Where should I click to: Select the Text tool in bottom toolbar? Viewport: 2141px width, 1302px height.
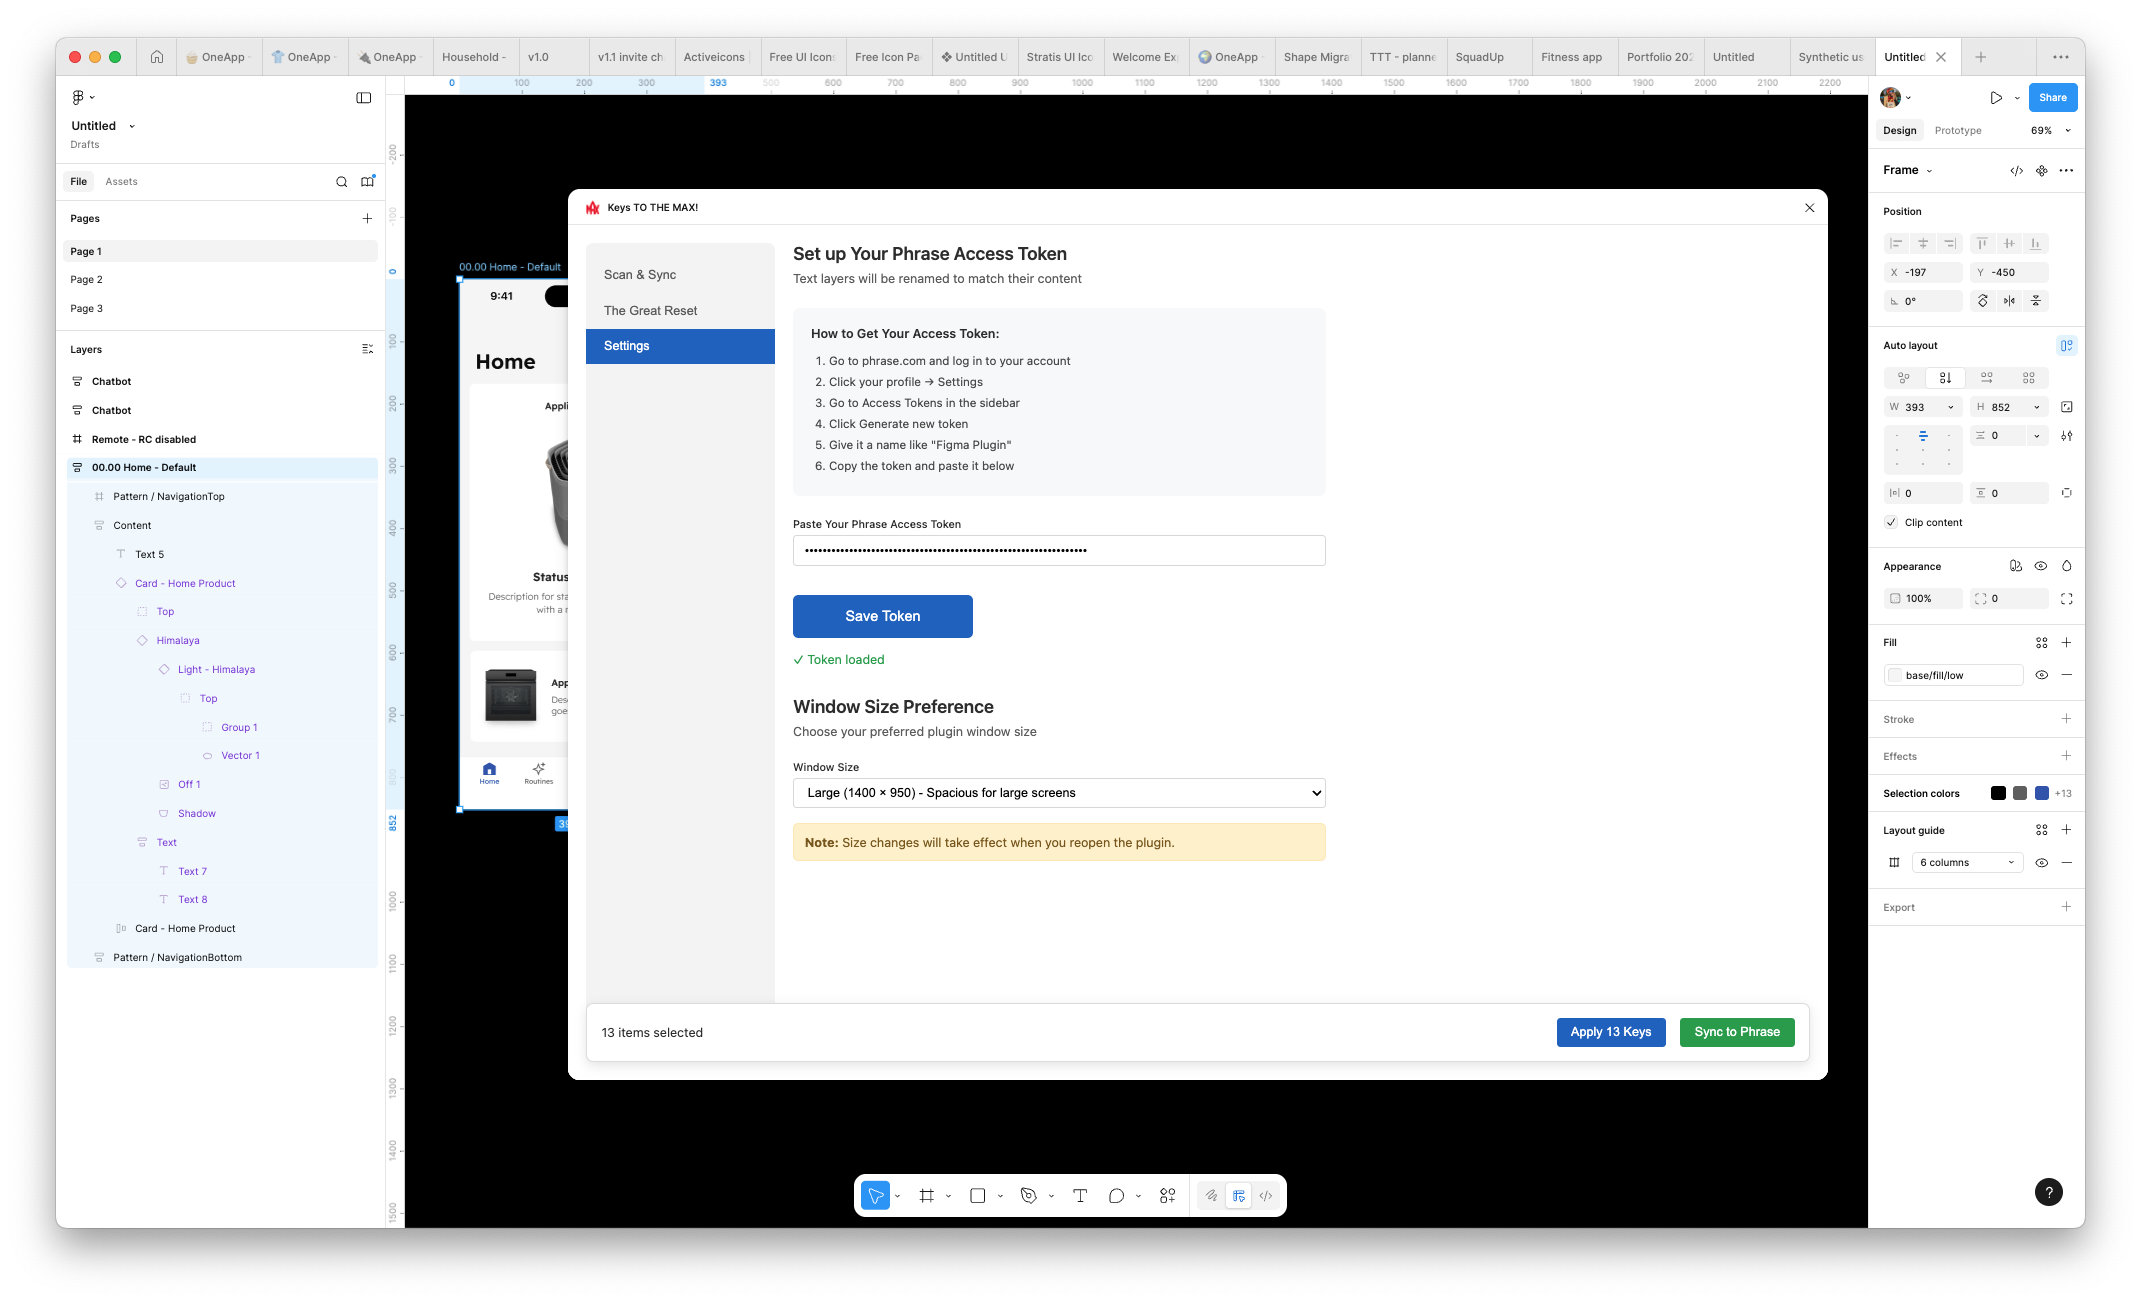pyautogui.click(x=1080, y=1196)
